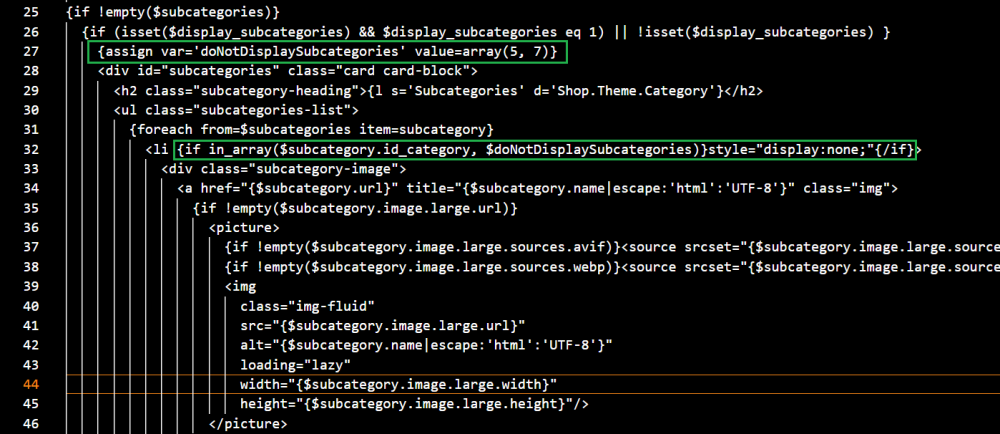1000x434 pixels.
Task: Click the a href="{$subcategory.url}" line
Action: [538, 188]
